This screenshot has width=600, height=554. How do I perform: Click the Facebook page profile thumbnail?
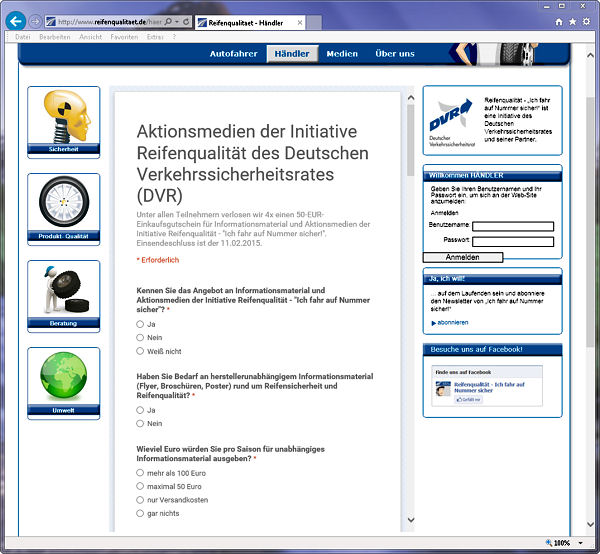point(443,388)
